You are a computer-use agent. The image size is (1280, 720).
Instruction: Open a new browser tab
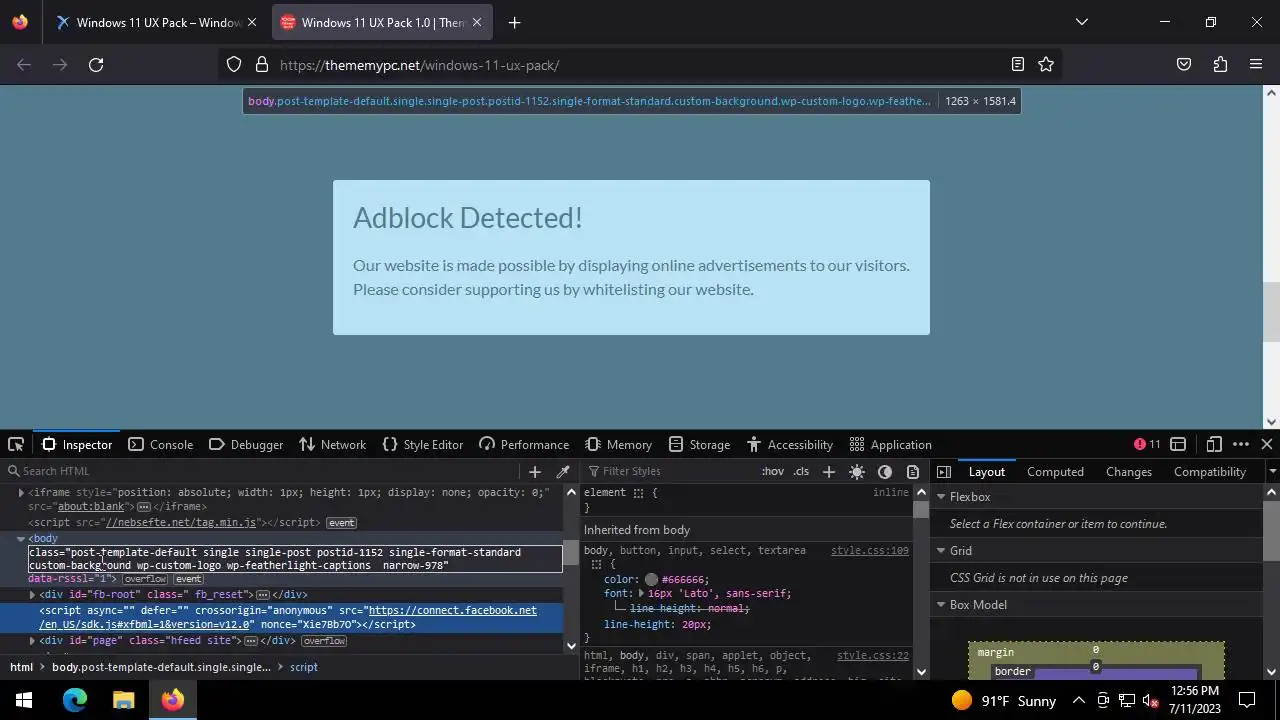click(514, 22)
